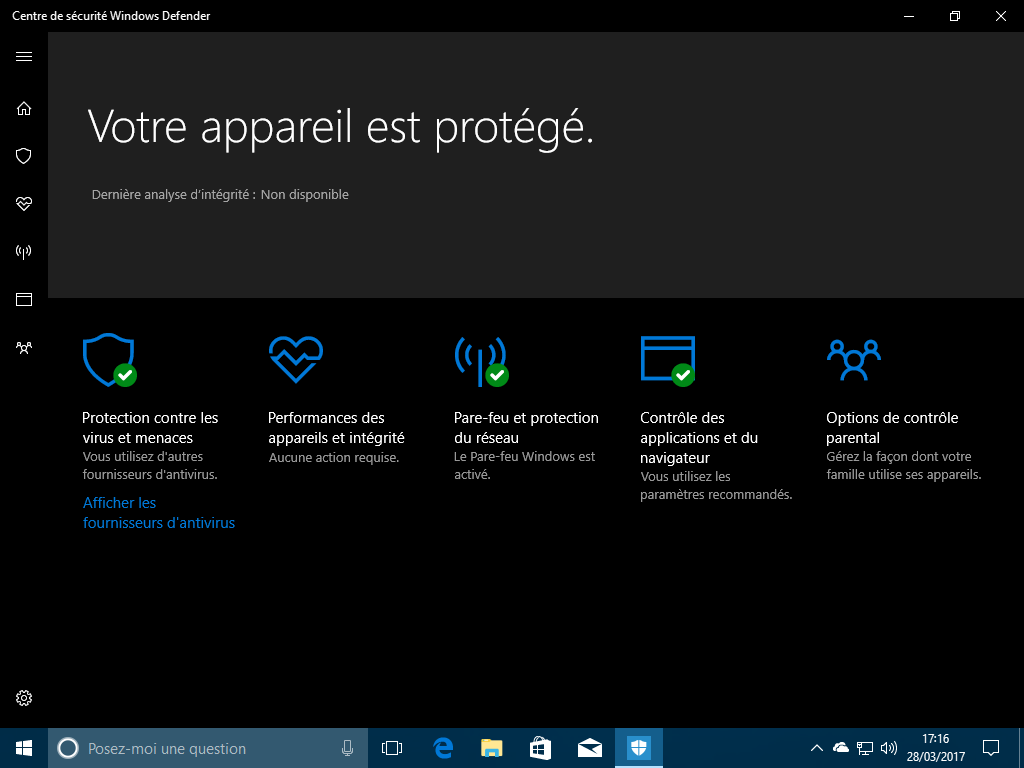Open the Action Center notifications
This screenshot has height=768, width=1024.
coord(991,748)
